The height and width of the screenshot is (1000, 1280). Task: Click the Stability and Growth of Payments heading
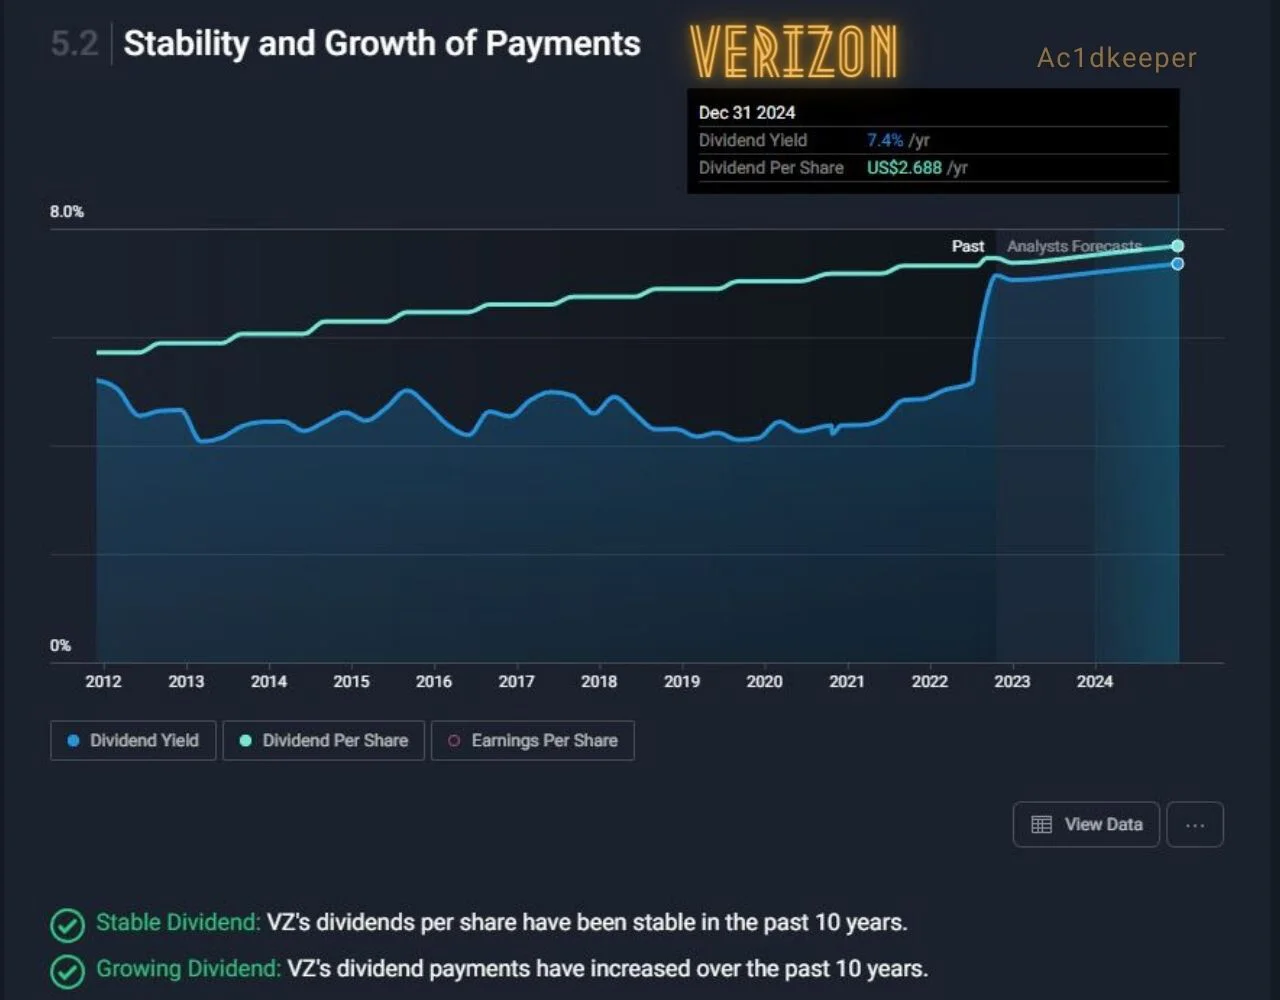tap(382, 44)
